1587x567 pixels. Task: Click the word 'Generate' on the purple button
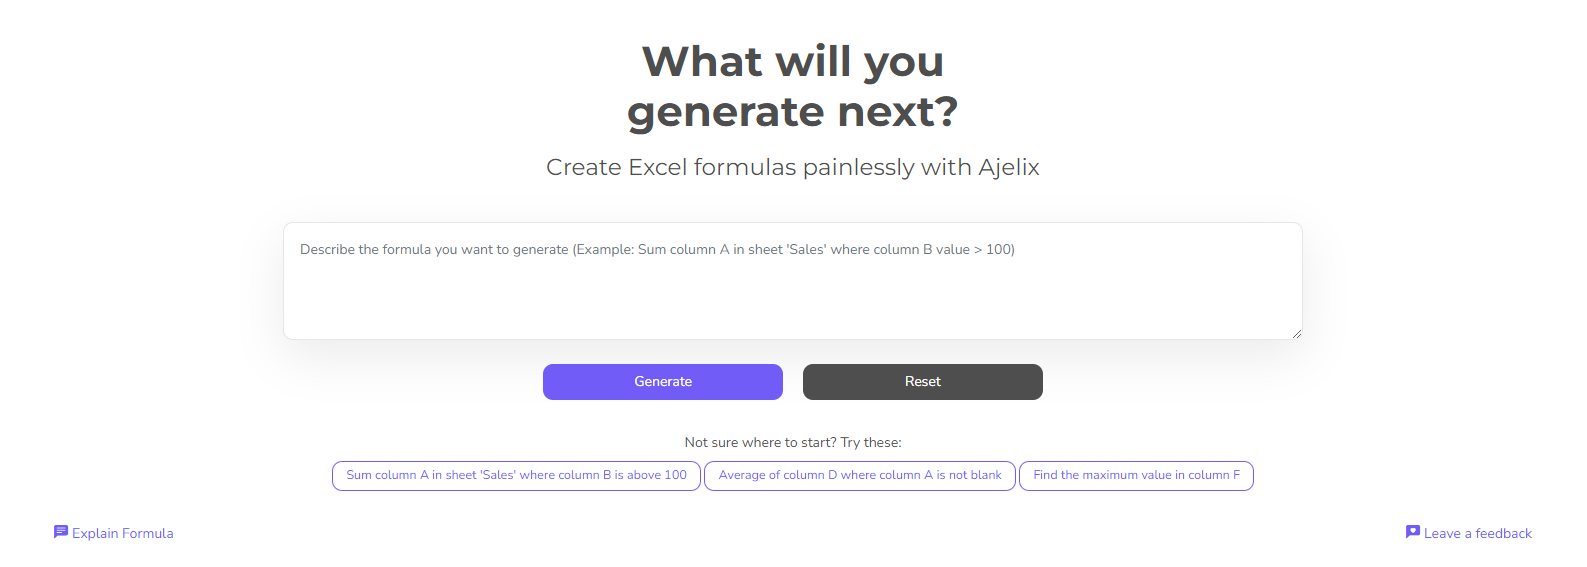click(663, 382)
